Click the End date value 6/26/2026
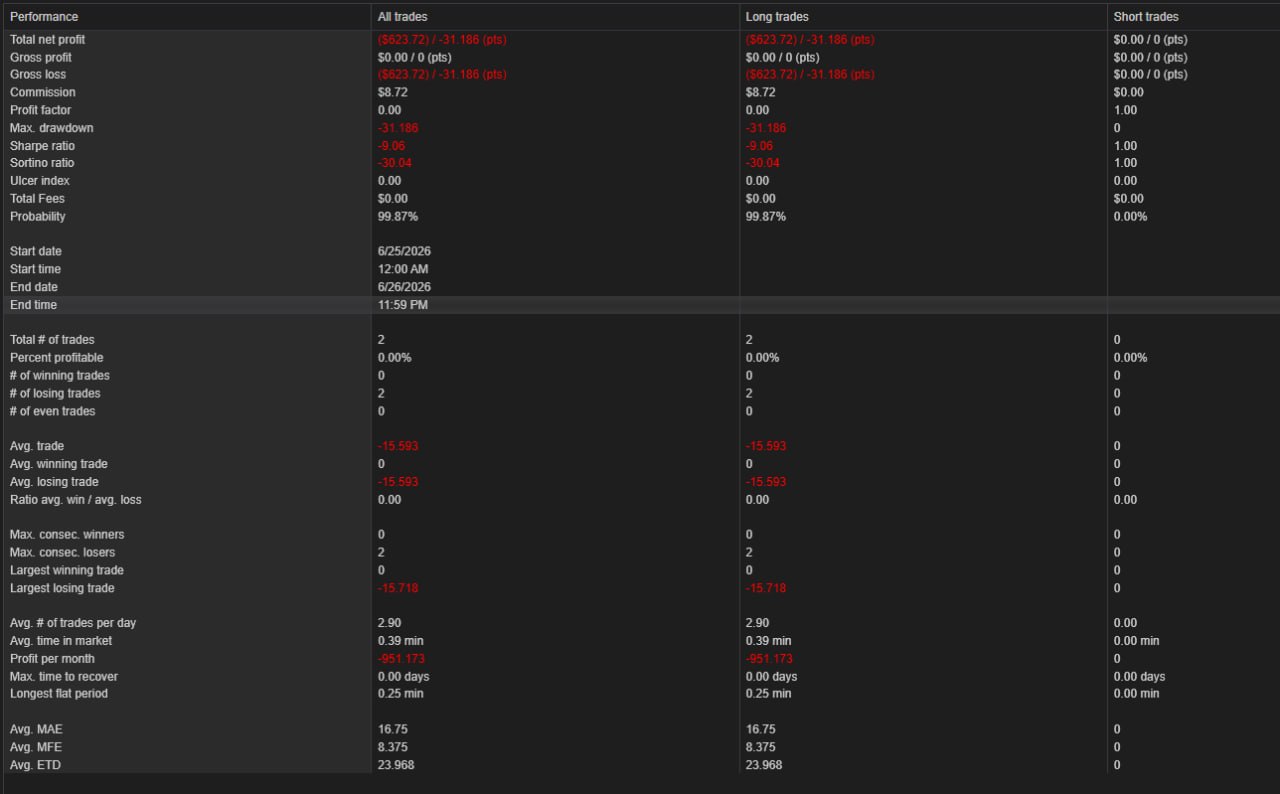 [x=404, y=288]
